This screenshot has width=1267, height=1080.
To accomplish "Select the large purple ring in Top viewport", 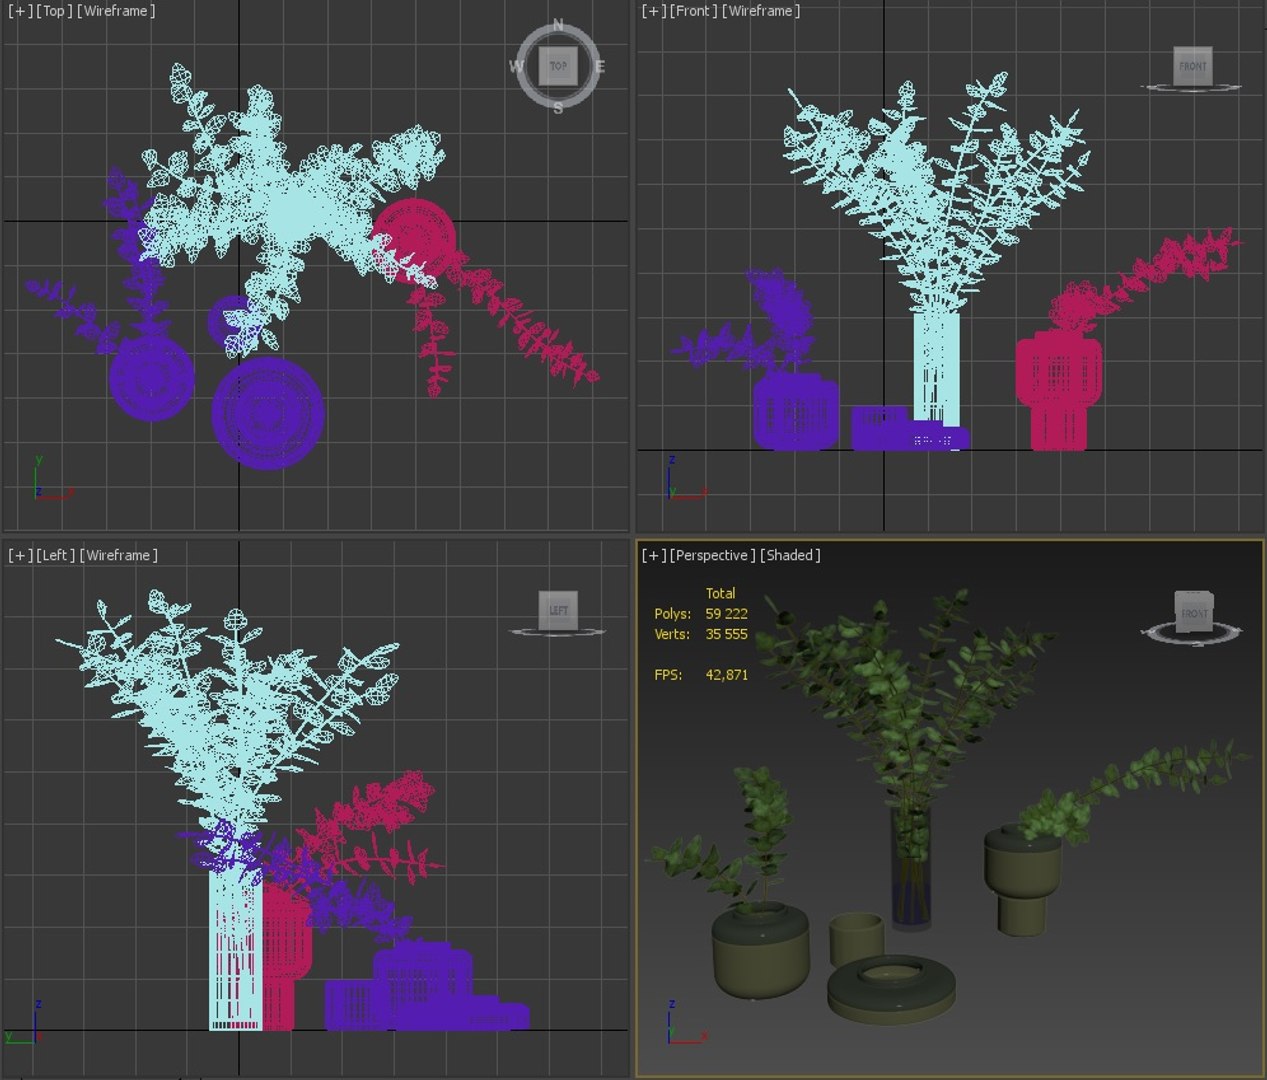I will (267, 413).
